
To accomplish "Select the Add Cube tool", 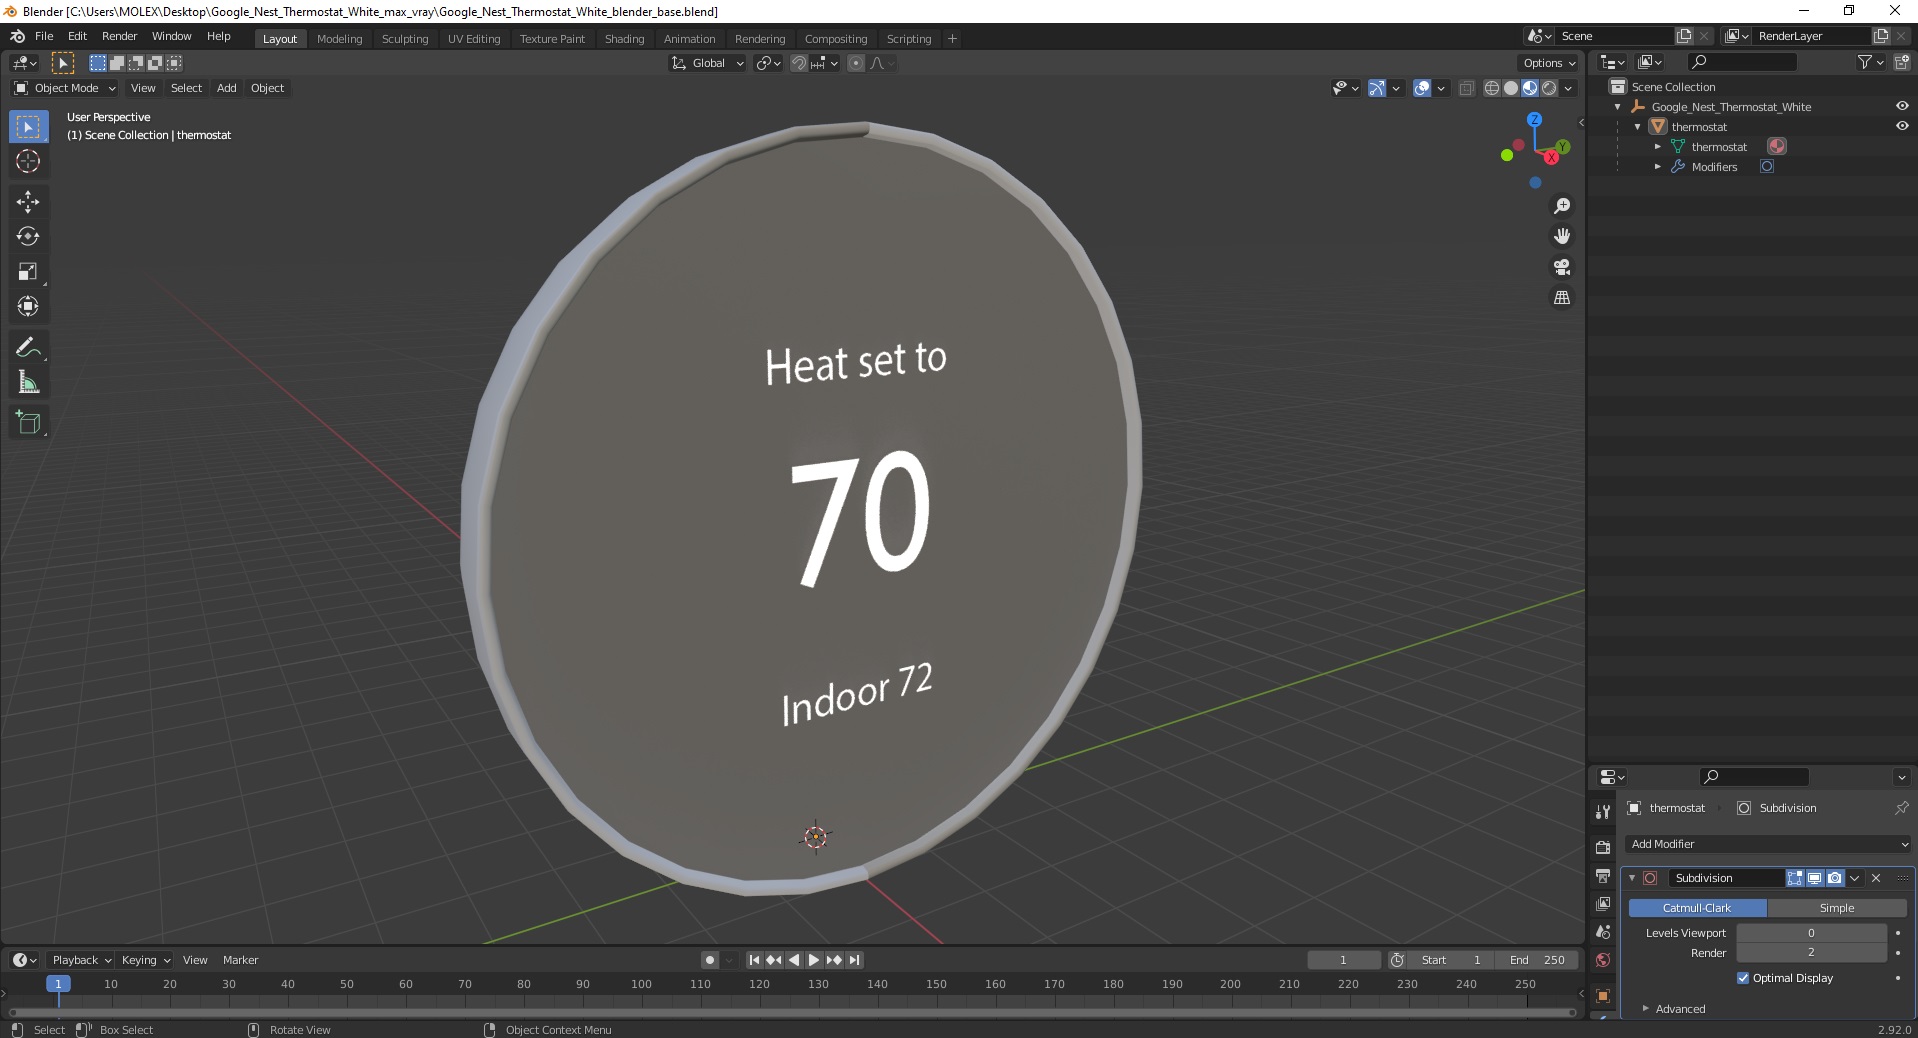I will pos(28,423).
